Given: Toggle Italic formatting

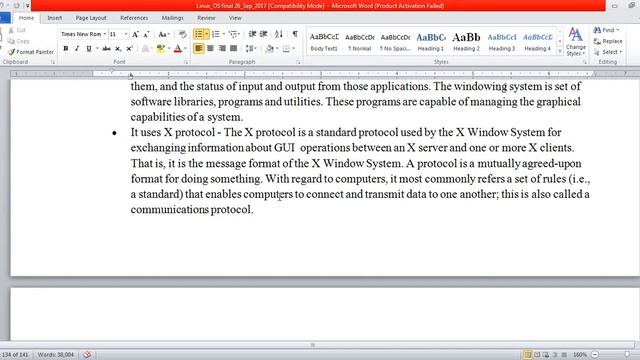Looking at the screenshot, I should (x=77, y=49).
